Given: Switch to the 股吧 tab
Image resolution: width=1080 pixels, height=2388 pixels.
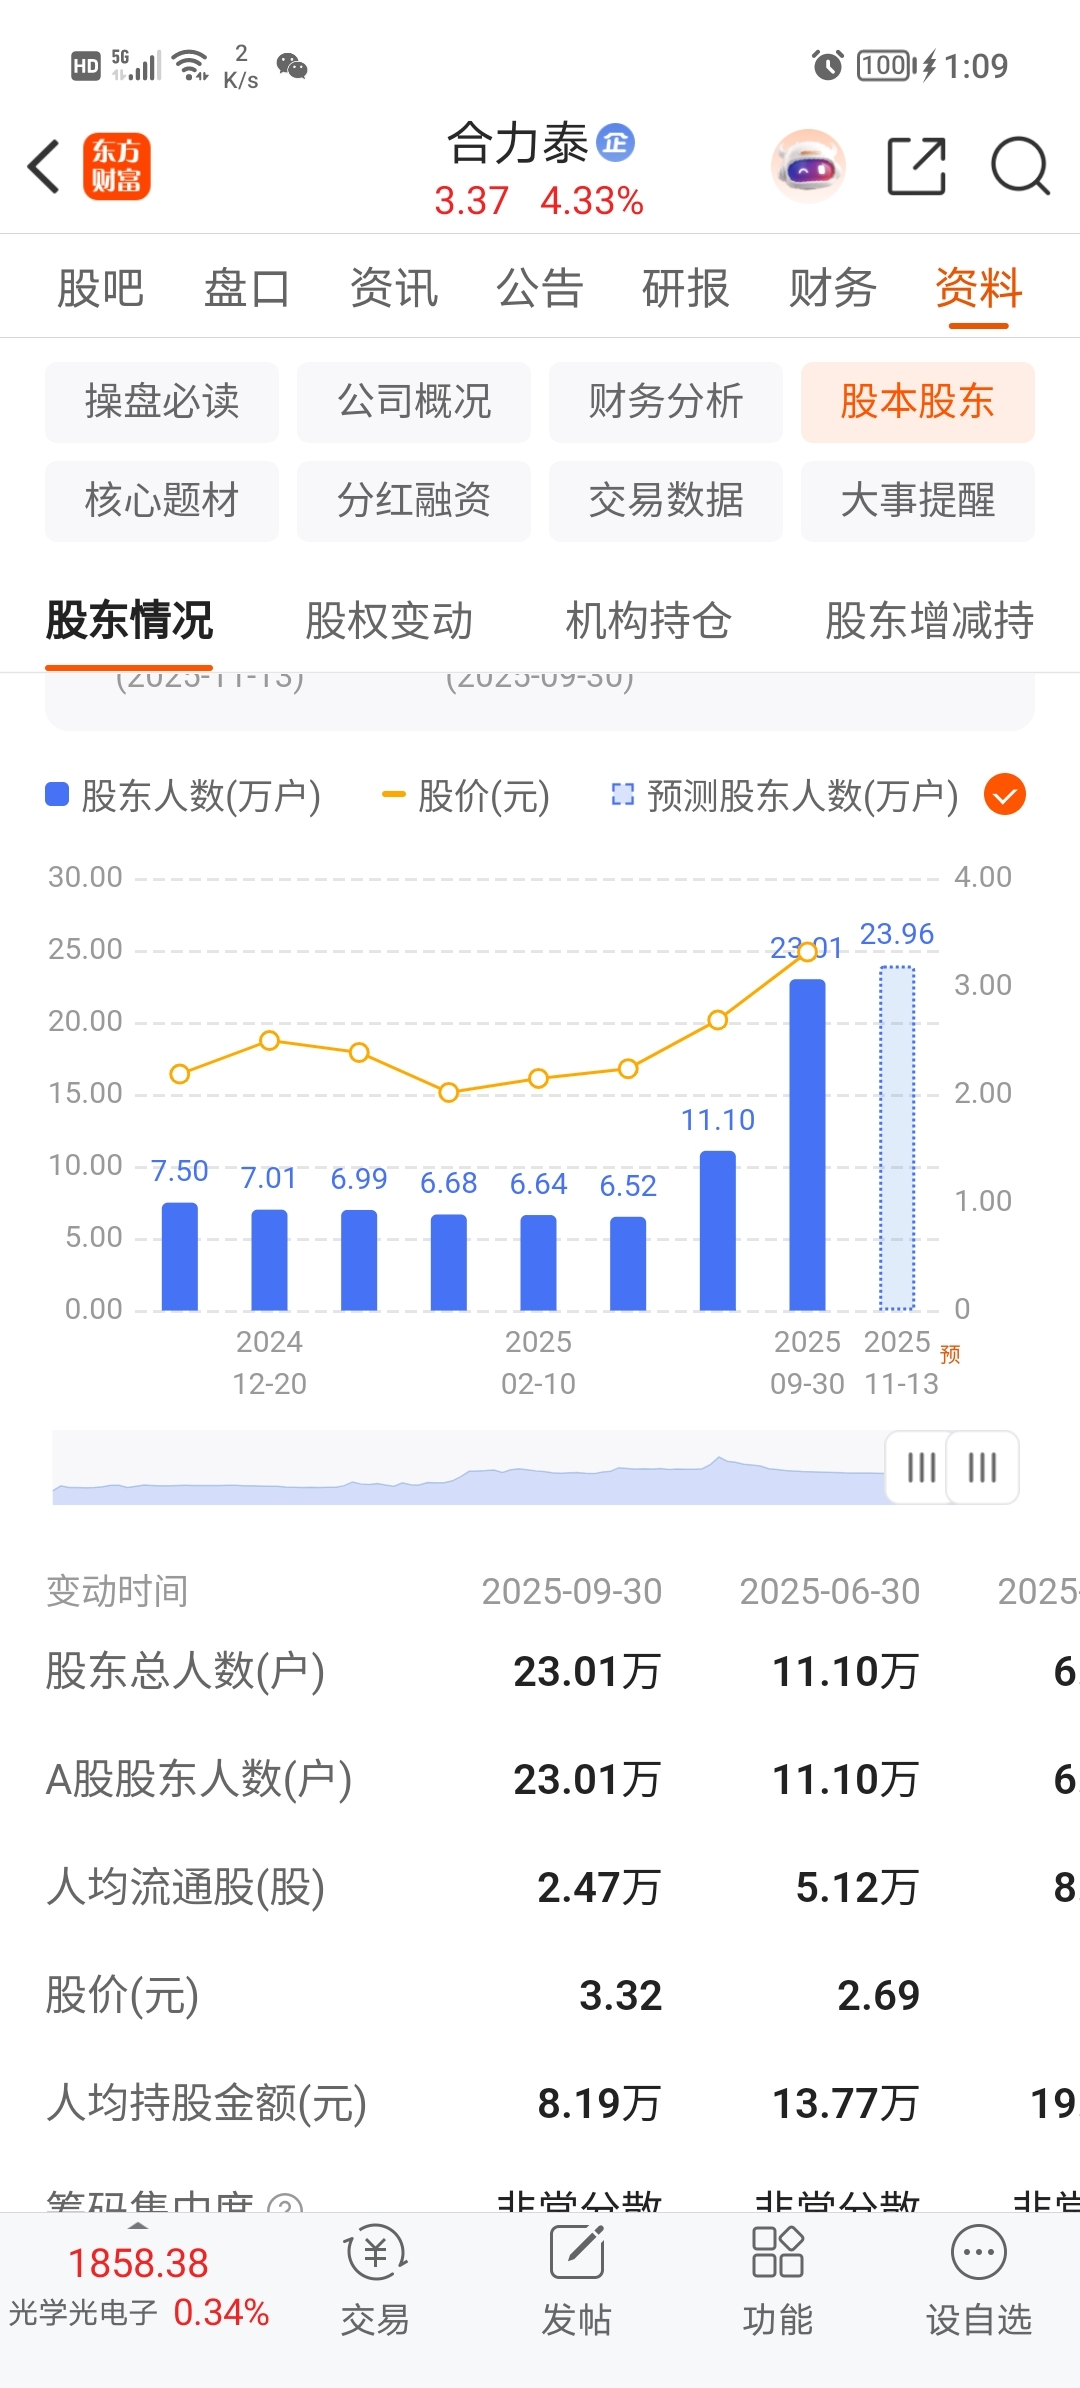Looking at the screenshot, I should point(100,288).
